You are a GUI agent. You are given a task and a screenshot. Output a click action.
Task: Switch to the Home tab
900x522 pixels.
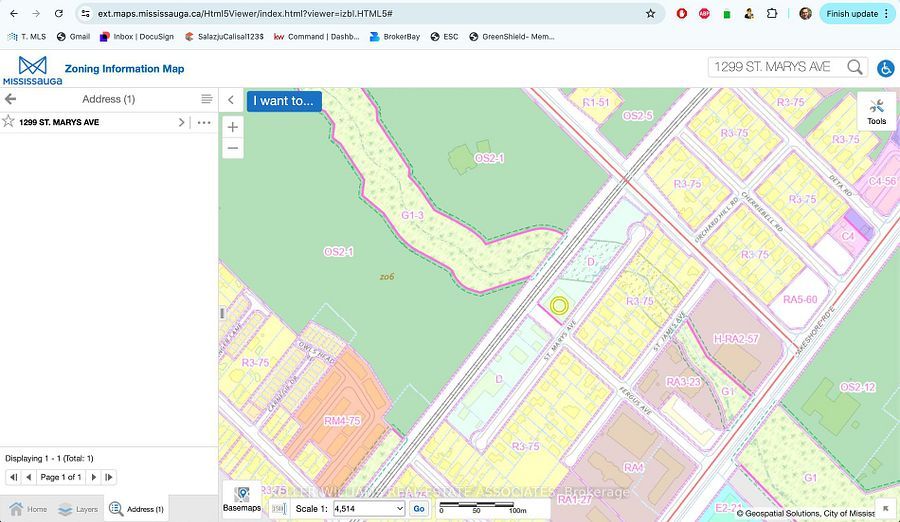pyautogui.click(x=27, y=509)
